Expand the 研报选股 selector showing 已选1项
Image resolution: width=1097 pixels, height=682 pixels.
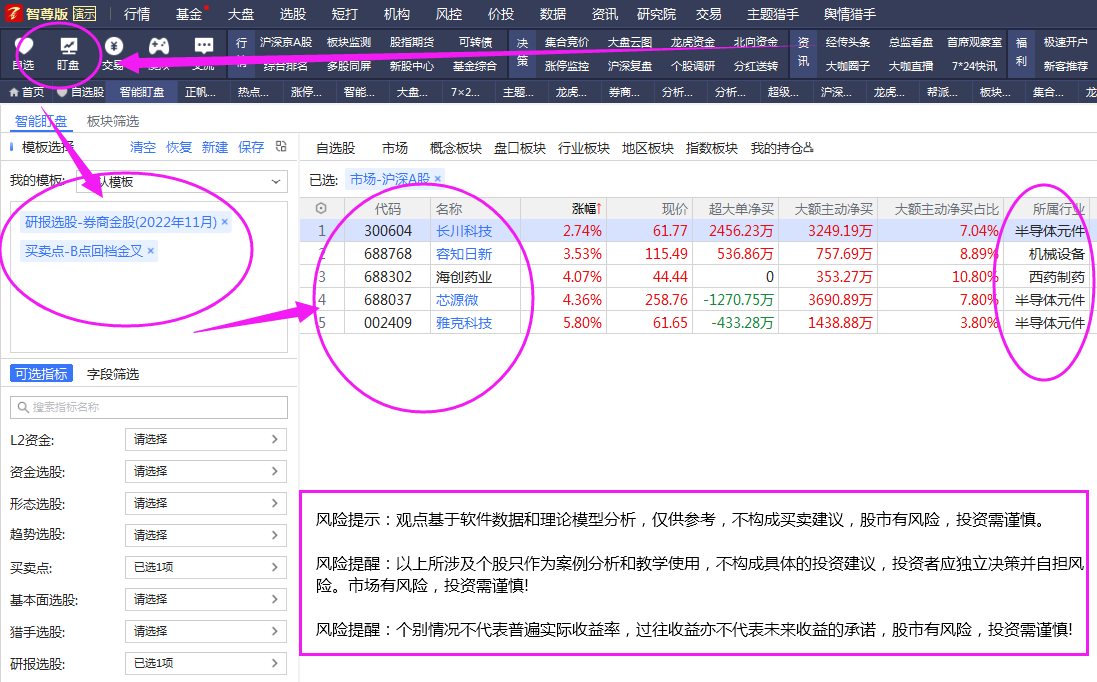tap(206, 663)
